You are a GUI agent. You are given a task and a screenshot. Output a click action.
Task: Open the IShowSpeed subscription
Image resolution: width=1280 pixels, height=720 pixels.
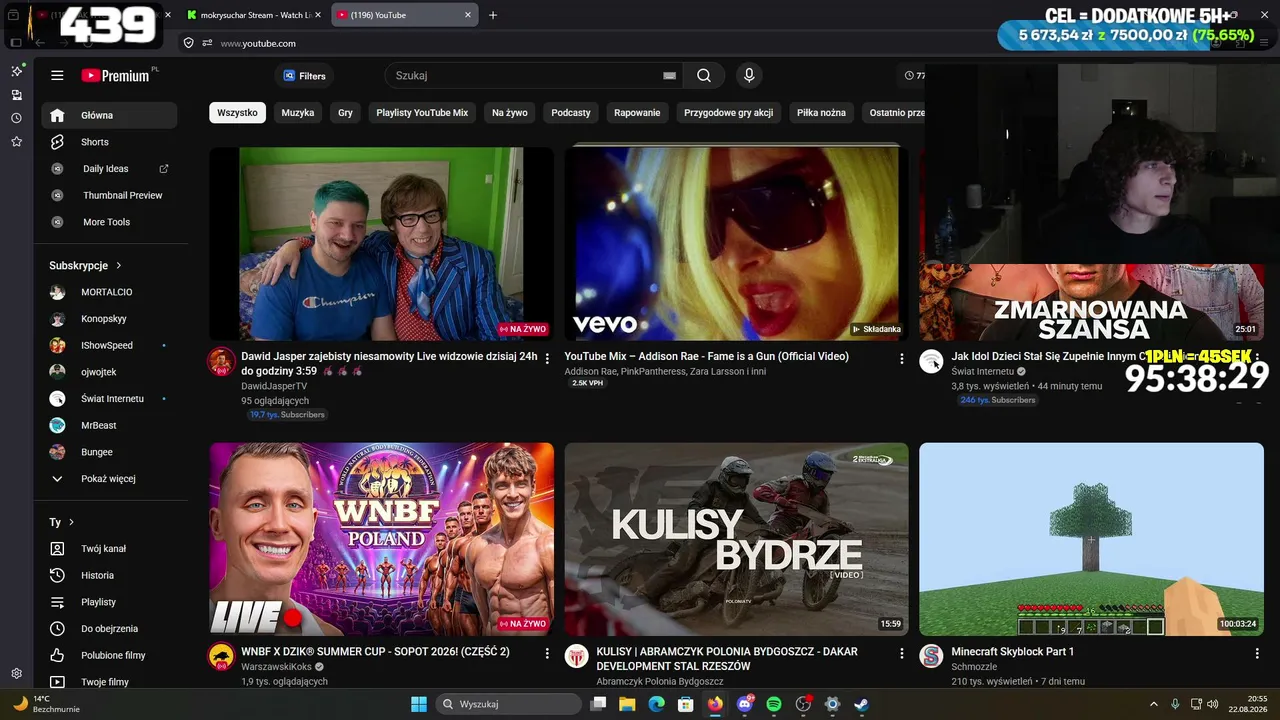coord(109,345)
